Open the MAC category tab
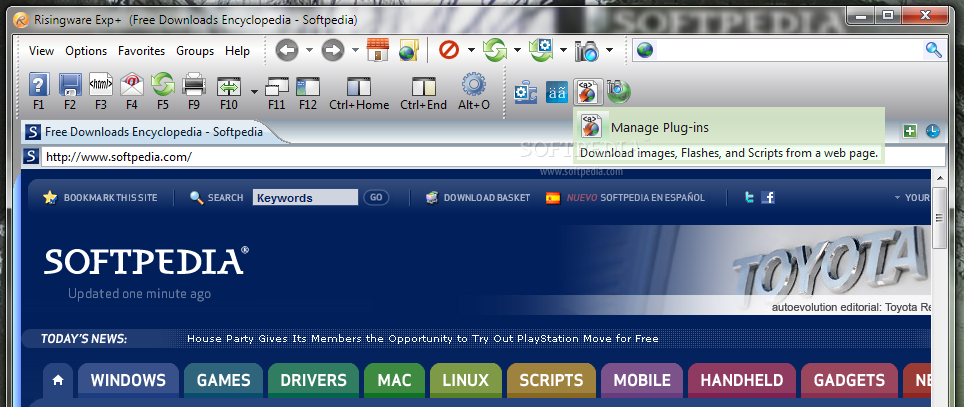Screen dimensions: 964x407 coord(394,381)
